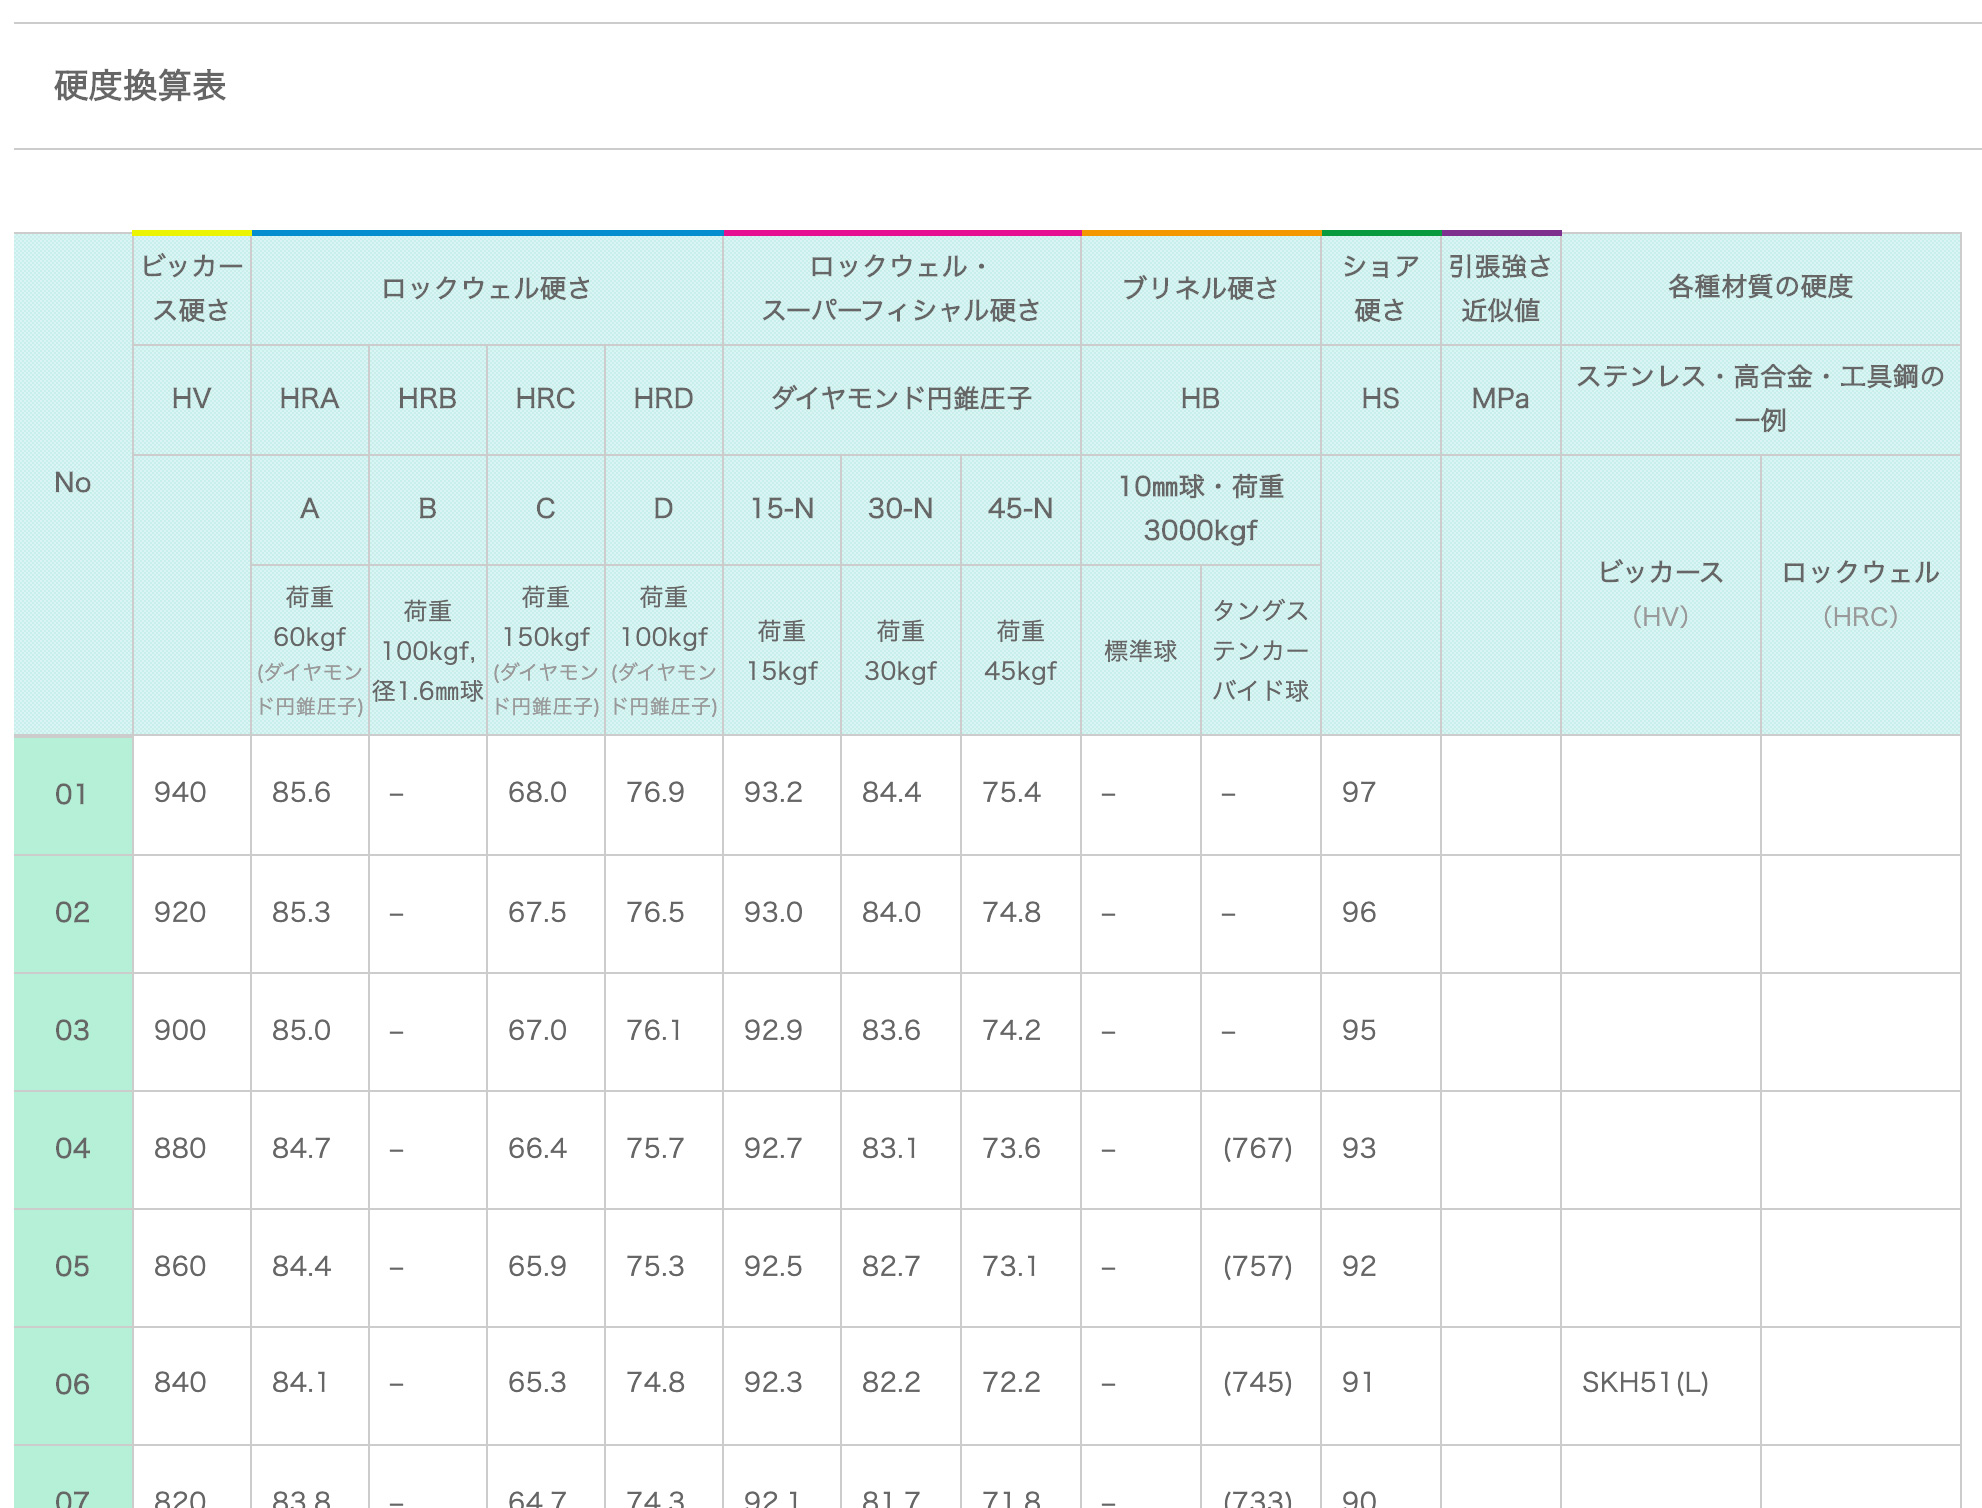Select the MPa sub-header cell
Image resolution: width=1982 pixels, height=1508 pixels.
pos(1500,399)
